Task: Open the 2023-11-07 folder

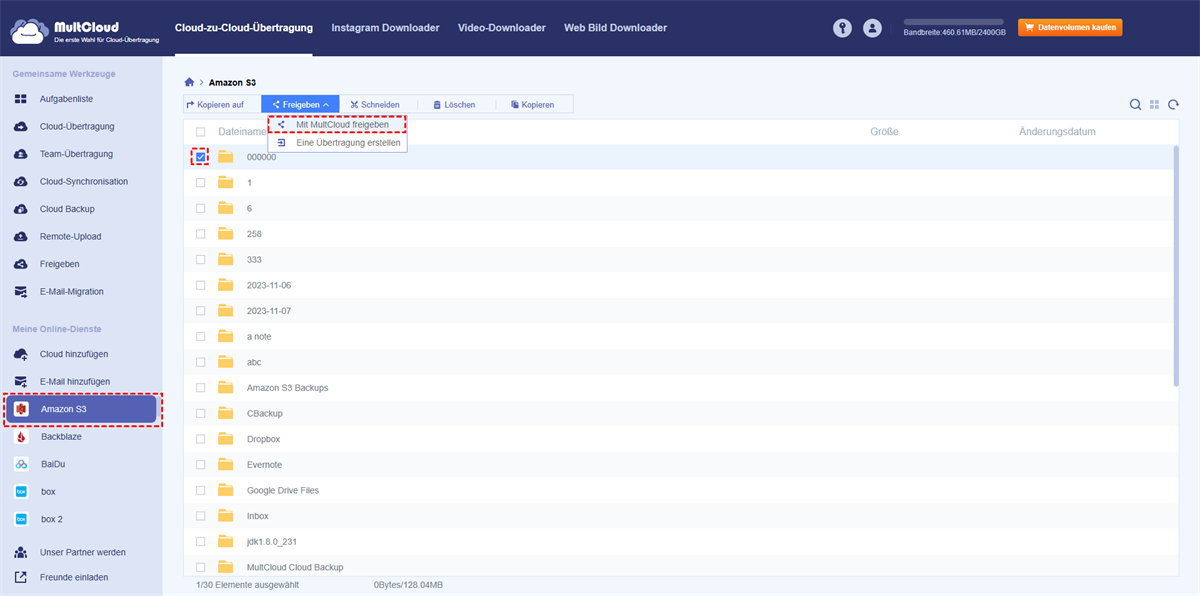Action: click(269, 311)
